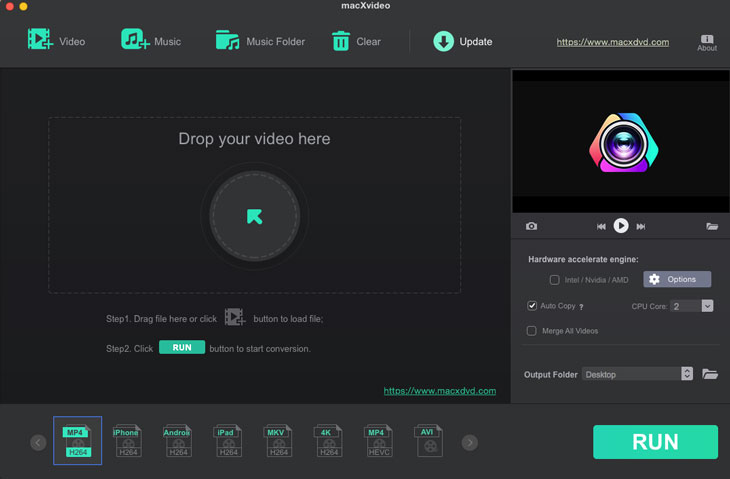Screen dimensions: 730x479
Task: Open the About info panel
Action: (707, 42)
